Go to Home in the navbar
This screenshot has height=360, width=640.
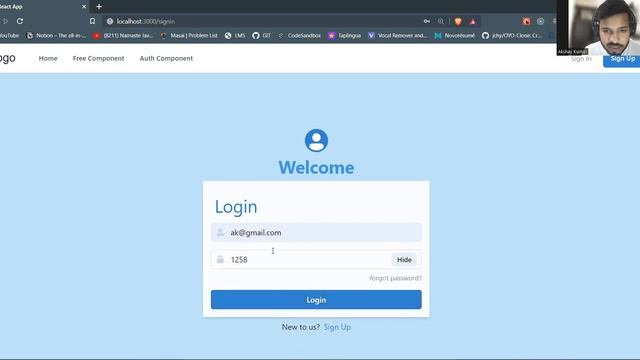pyautogui.click(x=48, y=58)
